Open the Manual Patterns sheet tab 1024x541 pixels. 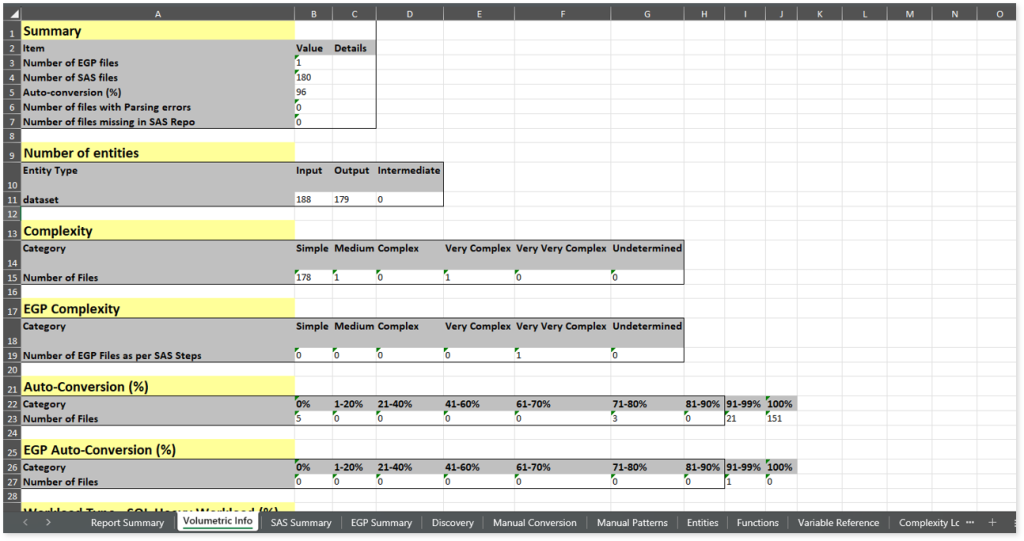631,522
